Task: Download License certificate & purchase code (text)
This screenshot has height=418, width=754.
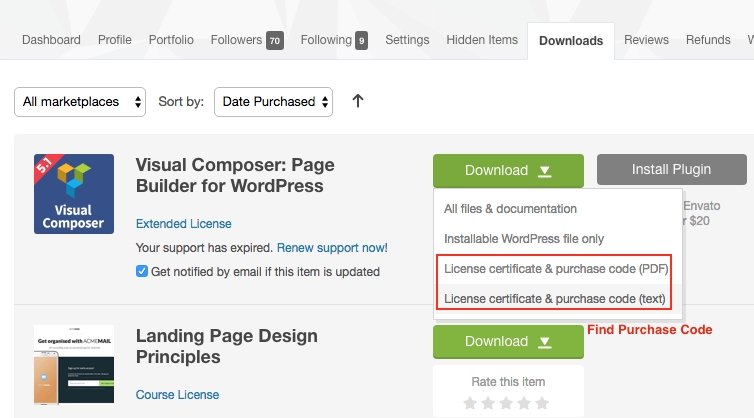Action: pyautogui.click(x=556, y=298)
